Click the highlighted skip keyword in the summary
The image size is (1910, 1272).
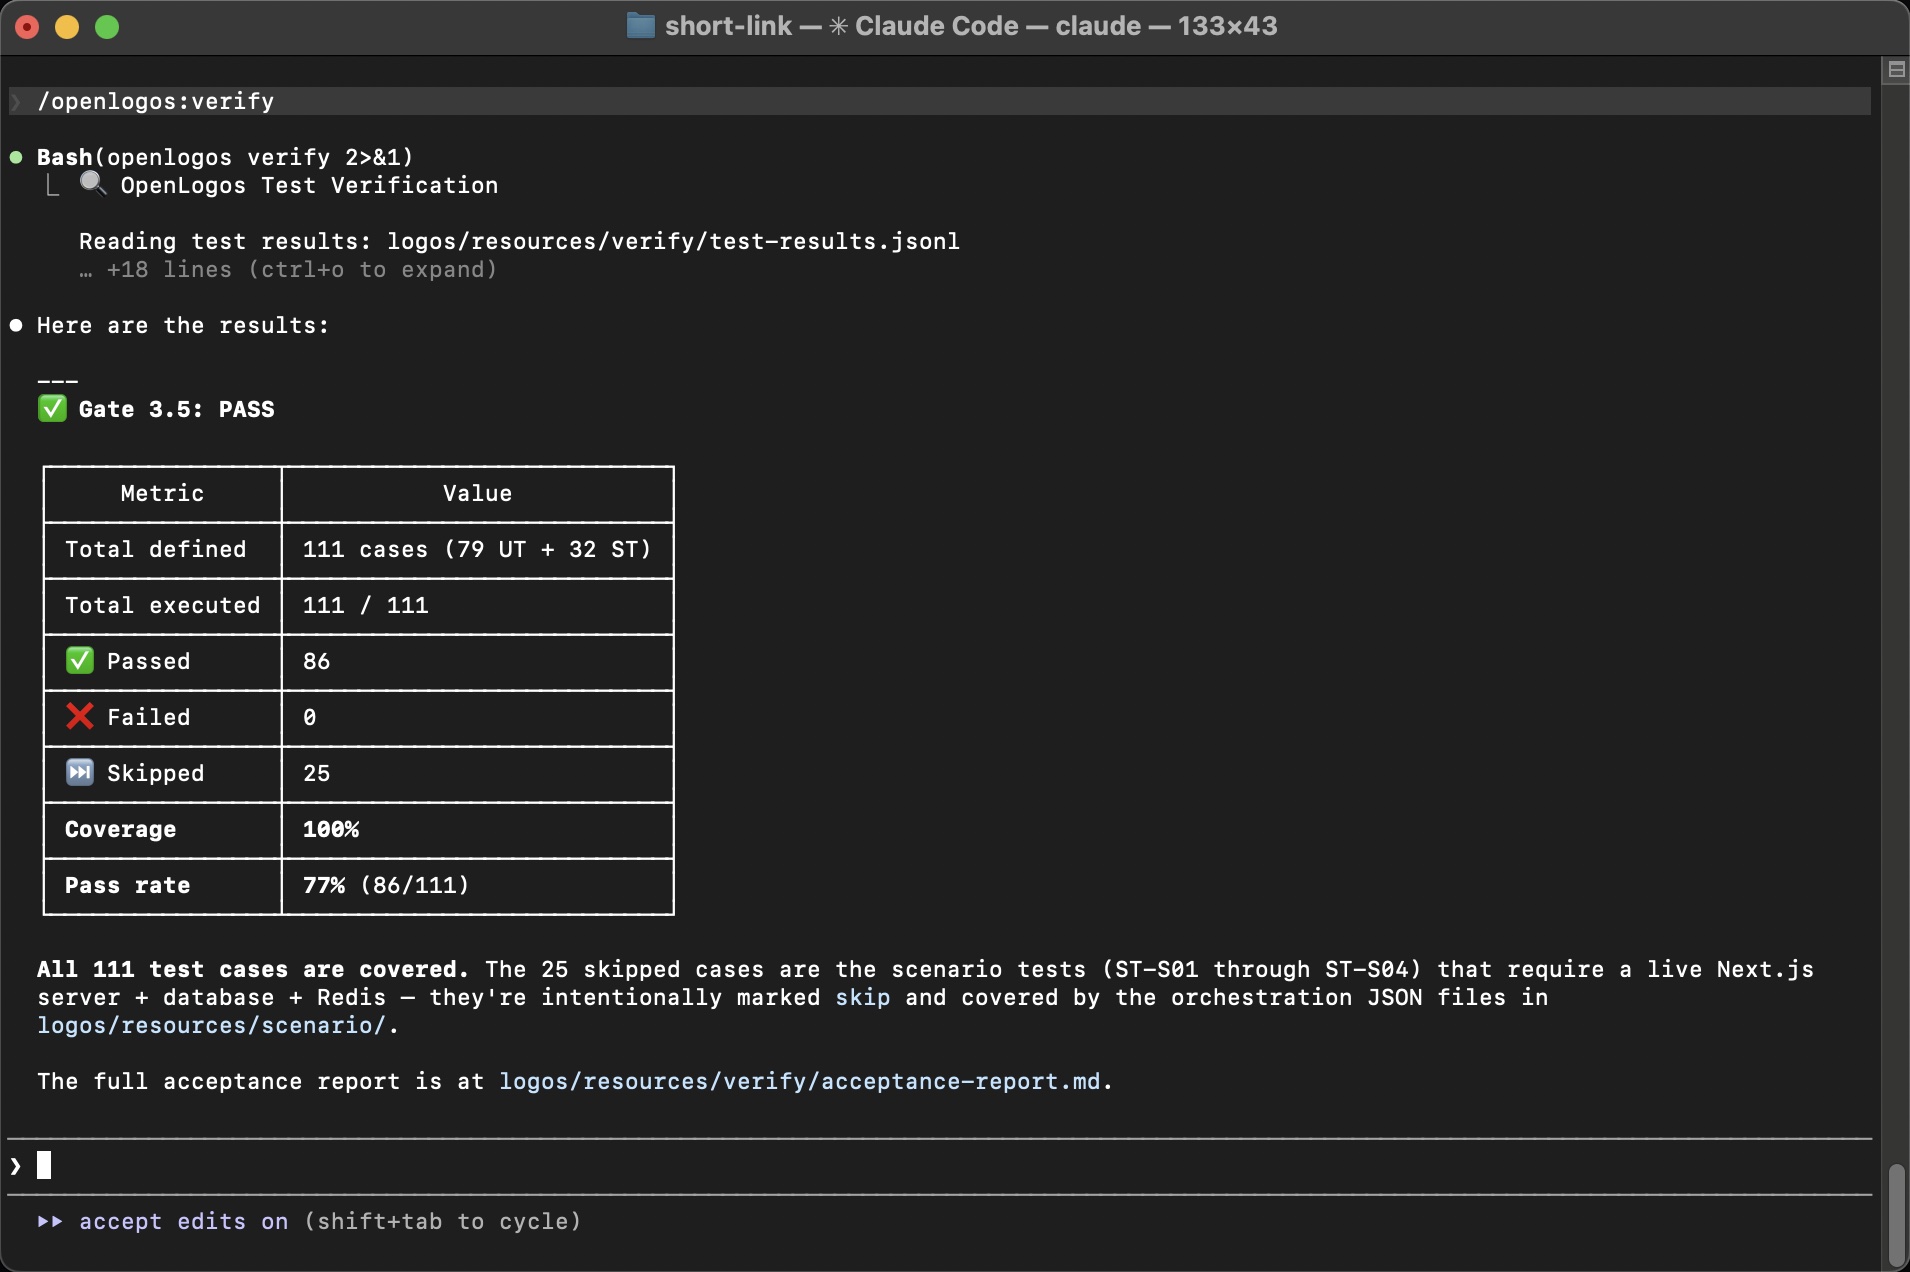(x=864, y=997)
